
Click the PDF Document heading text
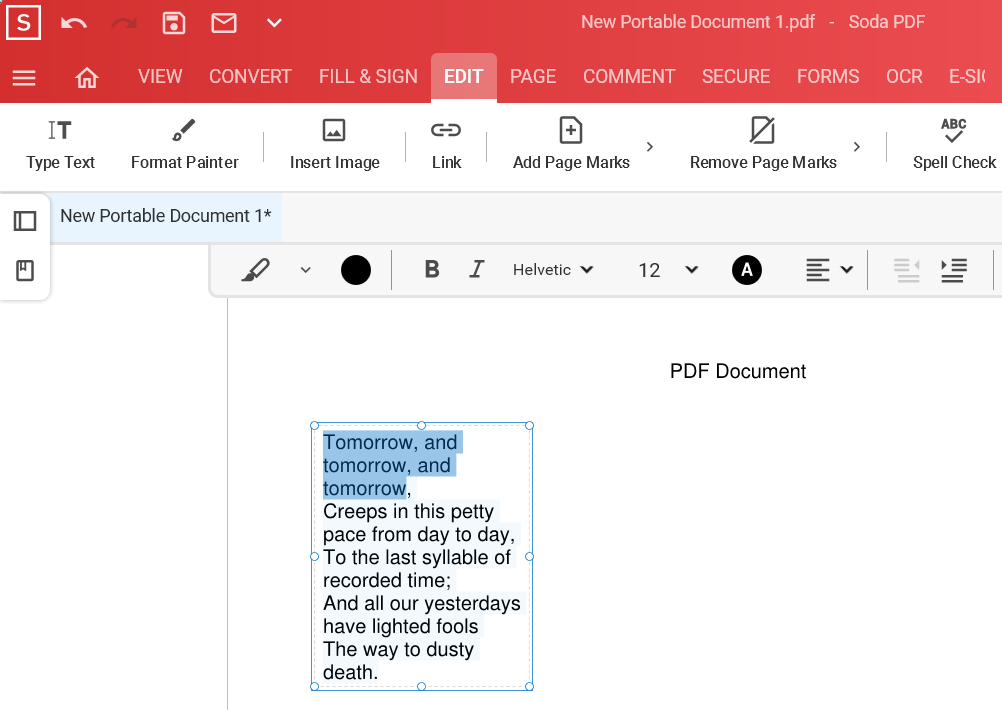tap(737, 371)
